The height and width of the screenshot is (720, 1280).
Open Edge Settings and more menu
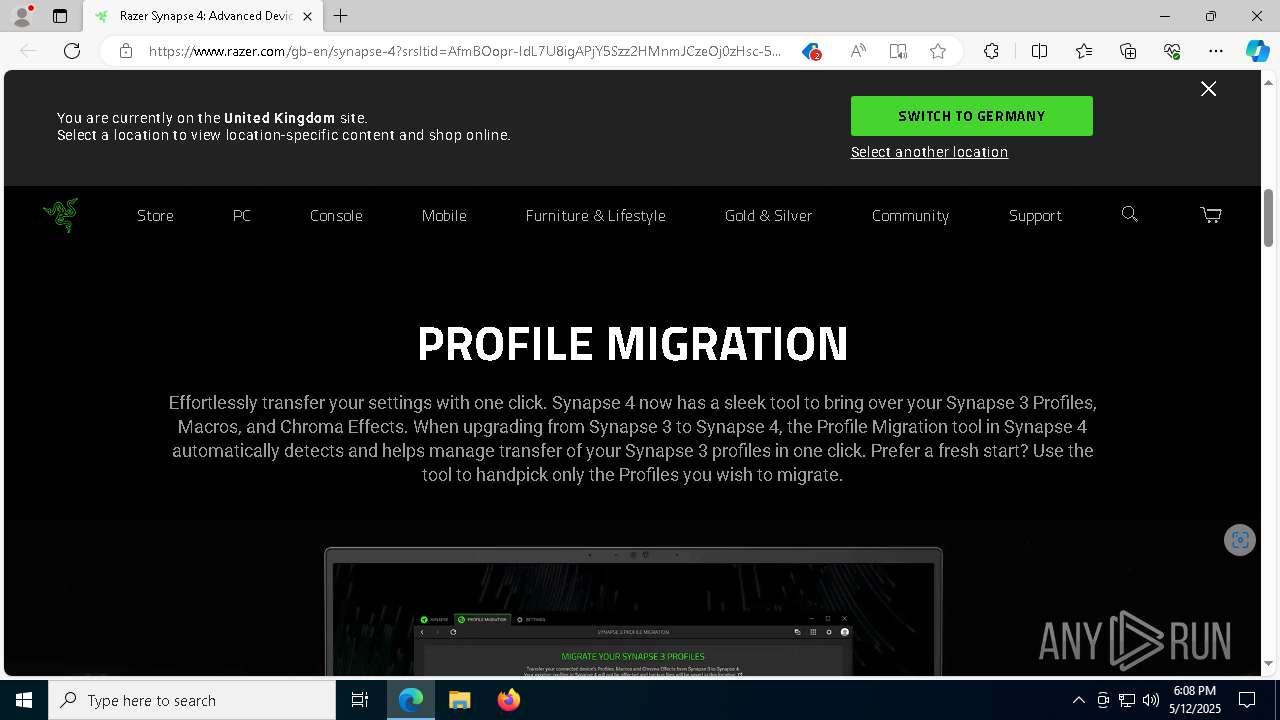coord(1216,51)
